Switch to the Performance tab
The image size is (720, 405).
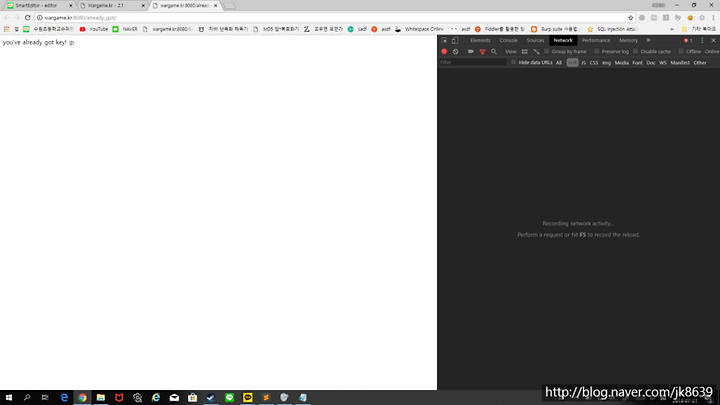point(596,40)
